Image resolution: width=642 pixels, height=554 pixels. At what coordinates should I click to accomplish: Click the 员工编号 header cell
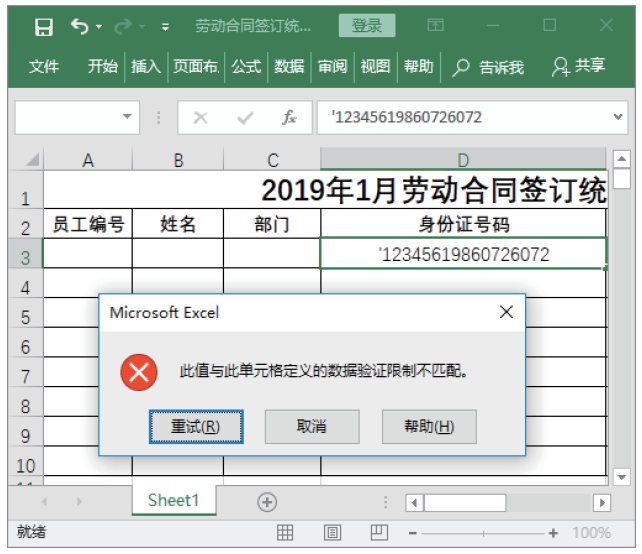tap(88, 224)
